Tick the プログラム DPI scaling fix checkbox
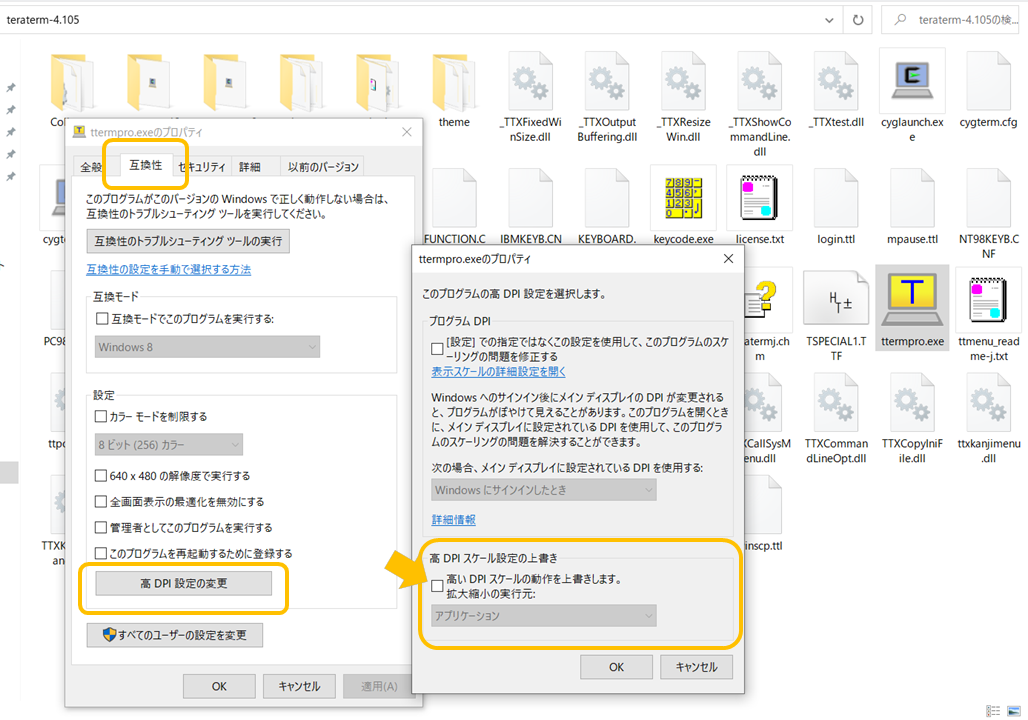The width and height of the screenshot is (1028, 720). (437, 349)
